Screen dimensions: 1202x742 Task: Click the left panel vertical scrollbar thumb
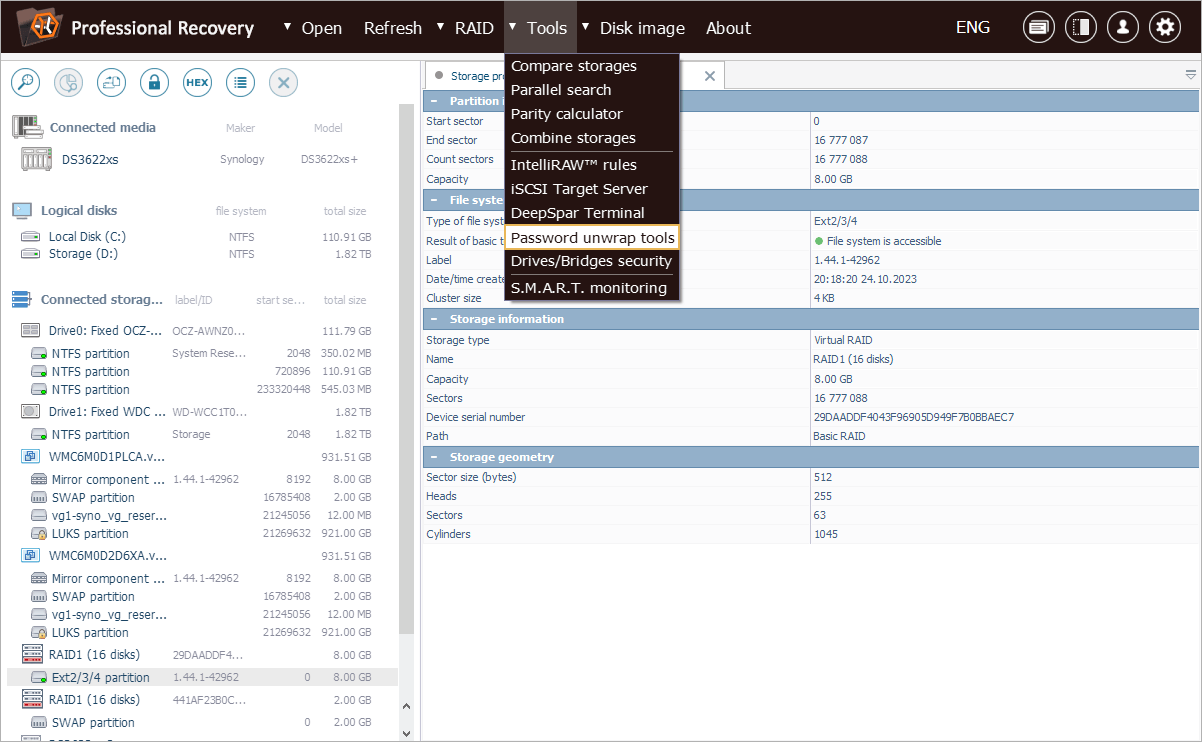tap(407, 368)
